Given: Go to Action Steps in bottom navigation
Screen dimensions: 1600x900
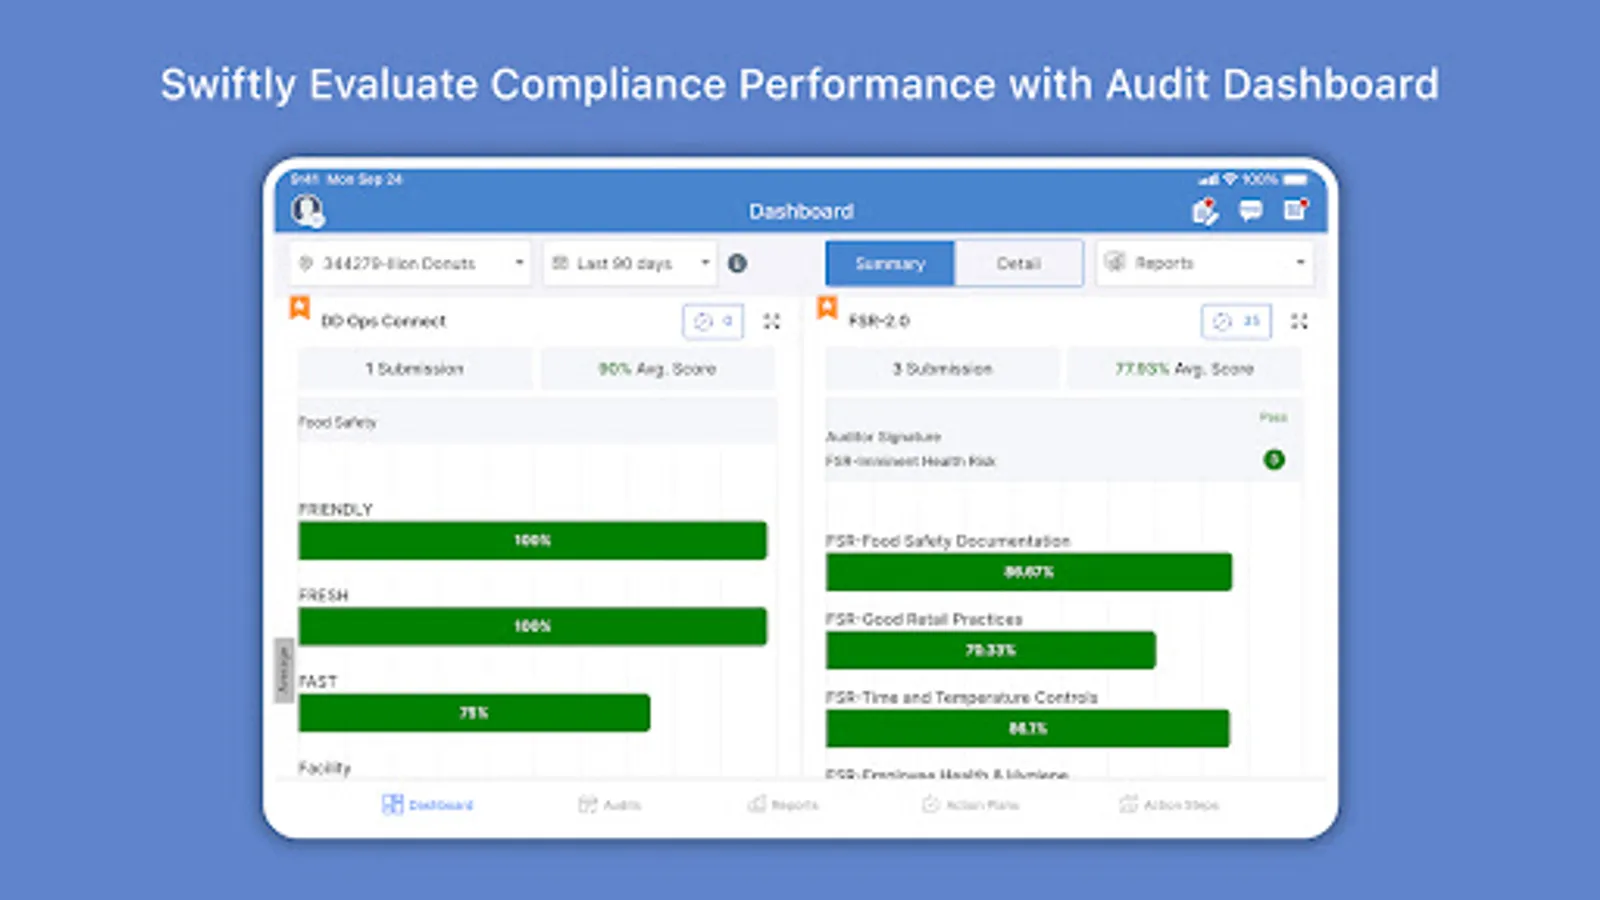Looking at the screenshot, I should tap(1169, 805).
